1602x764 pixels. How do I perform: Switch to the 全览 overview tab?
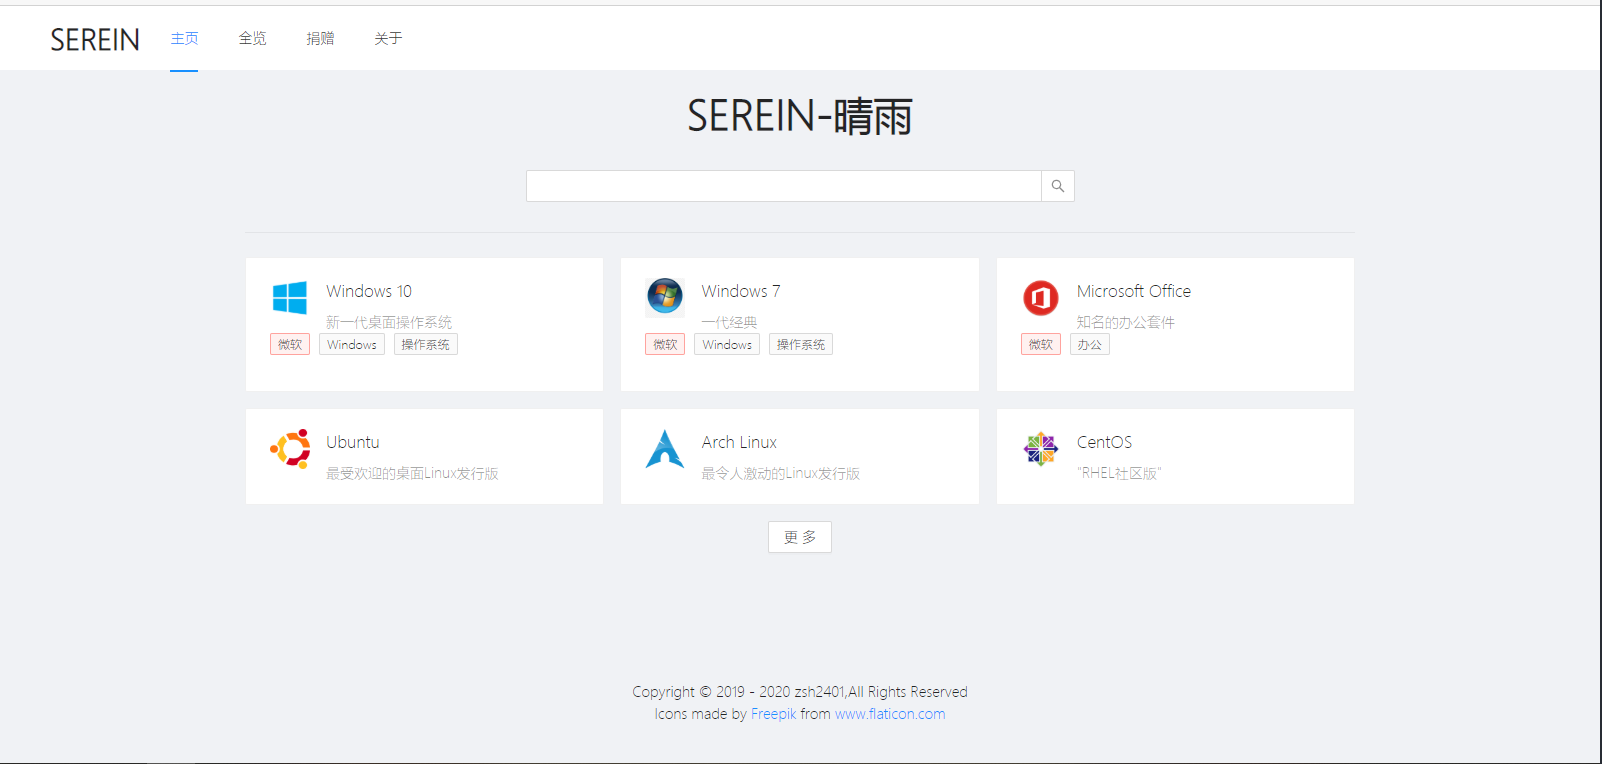(252, 38)
